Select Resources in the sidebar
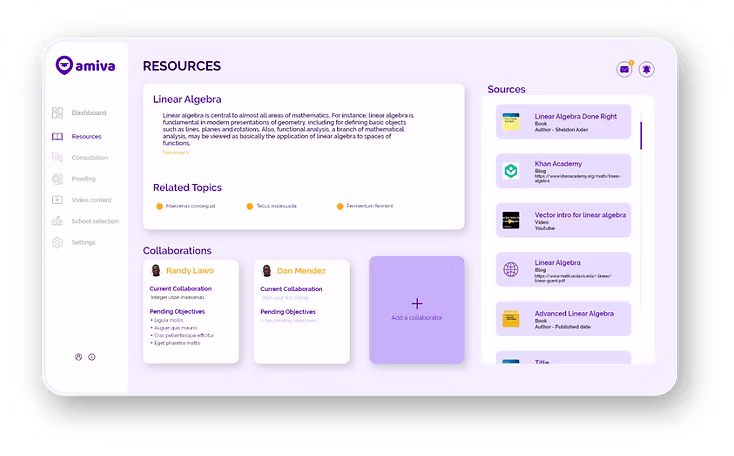The width and height of the screenshot is (734, 456). pos(86,136)
